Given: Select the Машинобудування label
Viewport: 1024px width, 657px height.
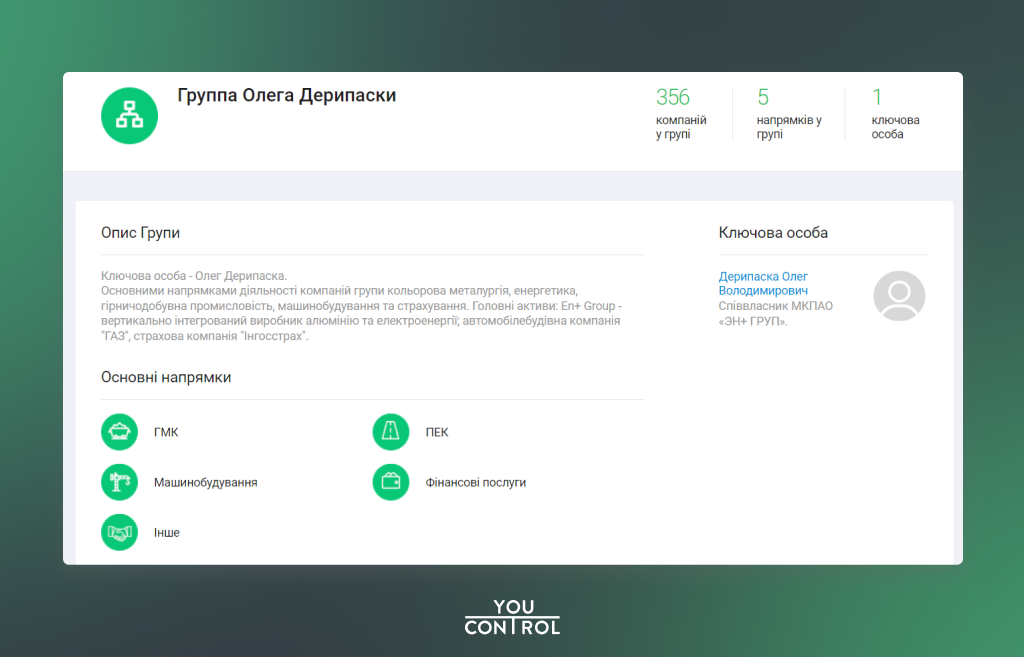Looking at the screenshot, I should pos(206,483).
